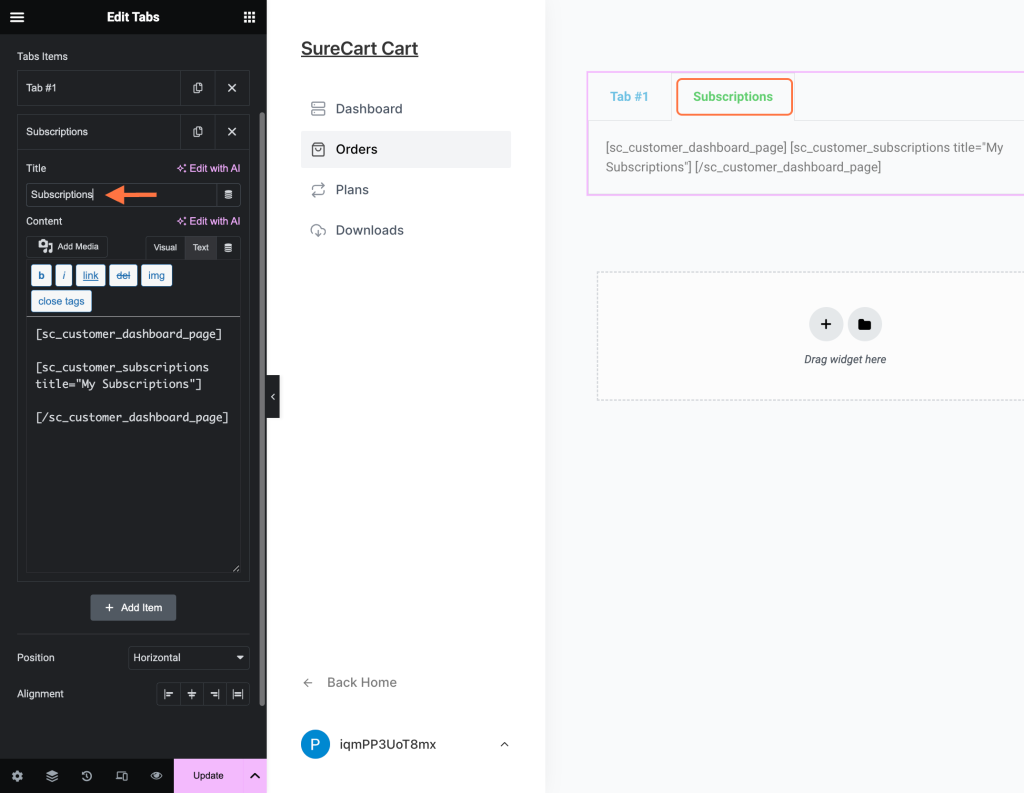Set alignment to center
Image resolution: width=1024 pixels, height=793 pixels.
pyautogui.click(x=192, y=694)
